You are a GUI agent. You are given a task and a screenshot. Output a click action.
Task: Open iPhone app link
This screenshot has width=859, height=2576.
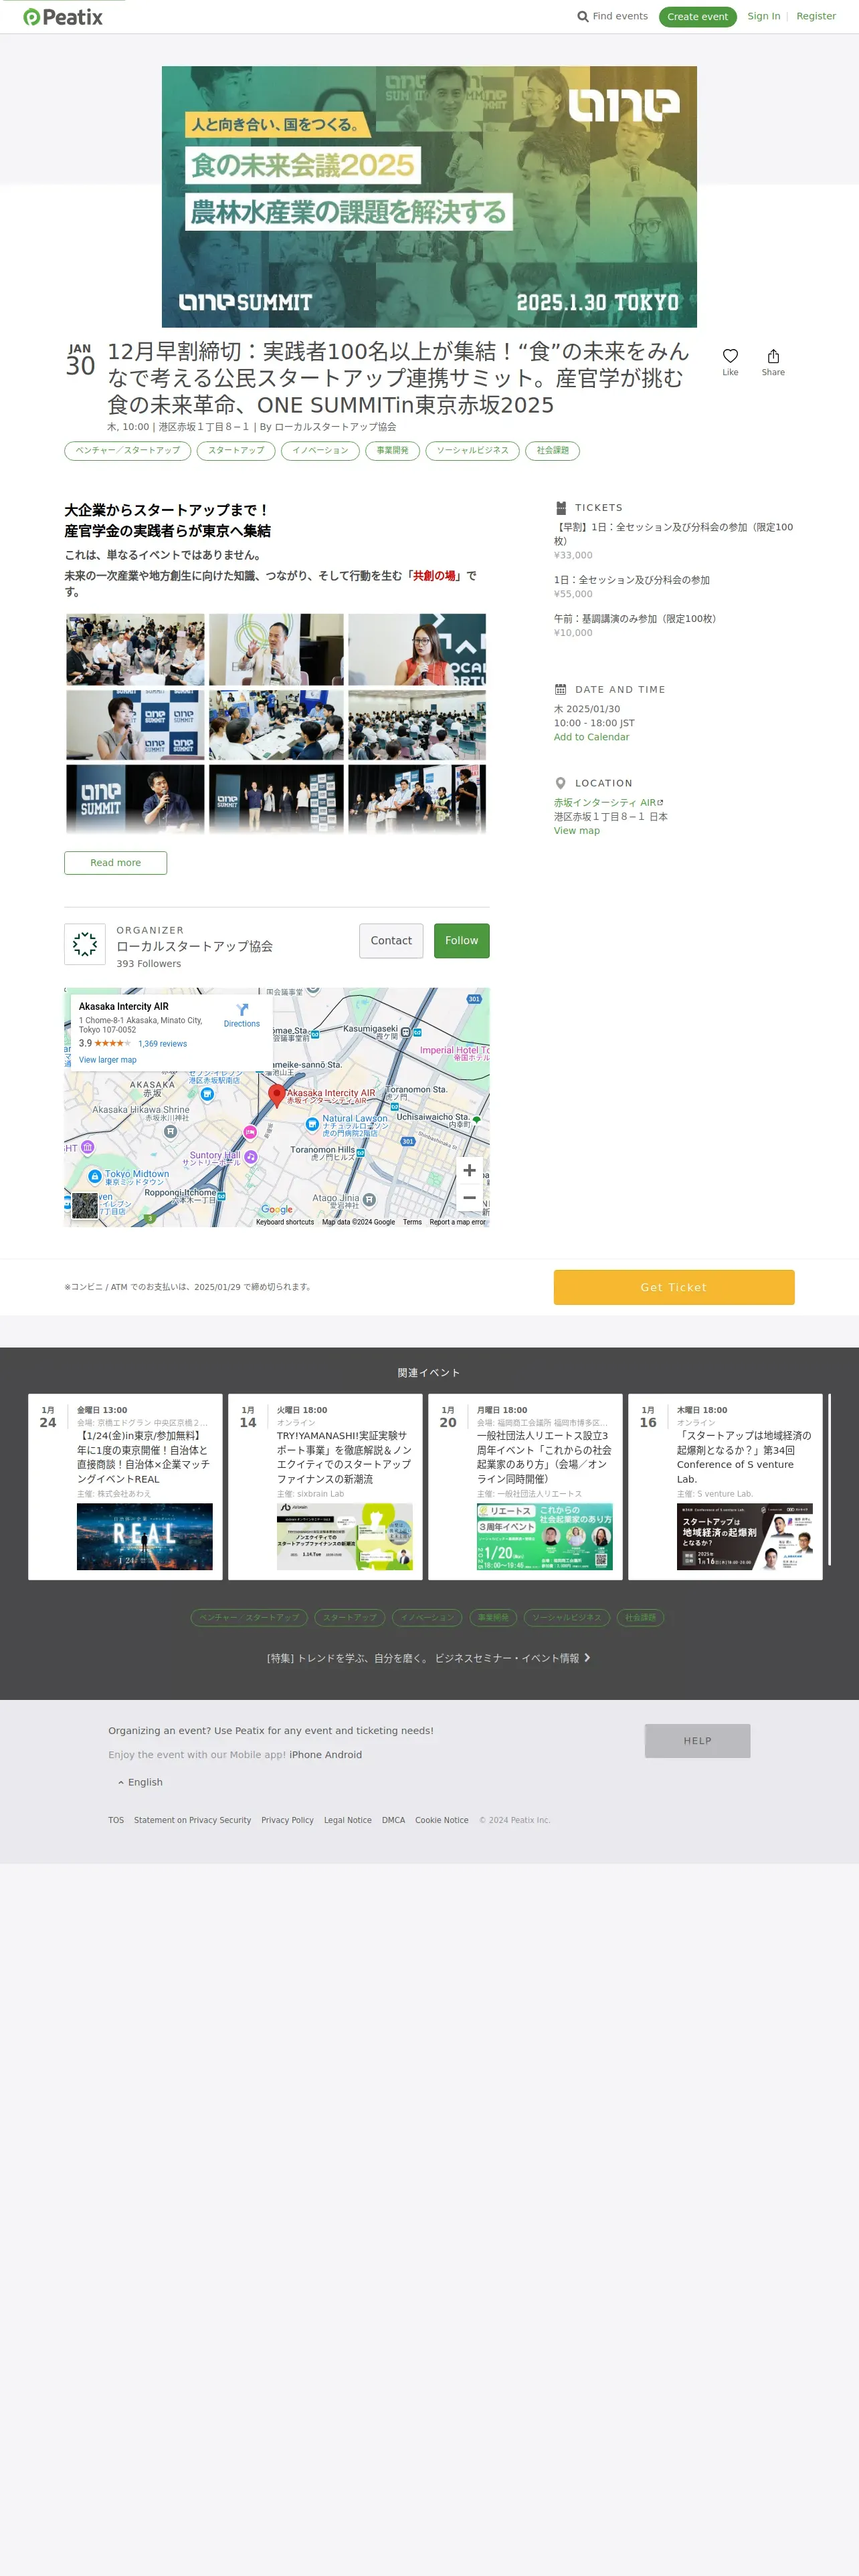(305, 1755)
